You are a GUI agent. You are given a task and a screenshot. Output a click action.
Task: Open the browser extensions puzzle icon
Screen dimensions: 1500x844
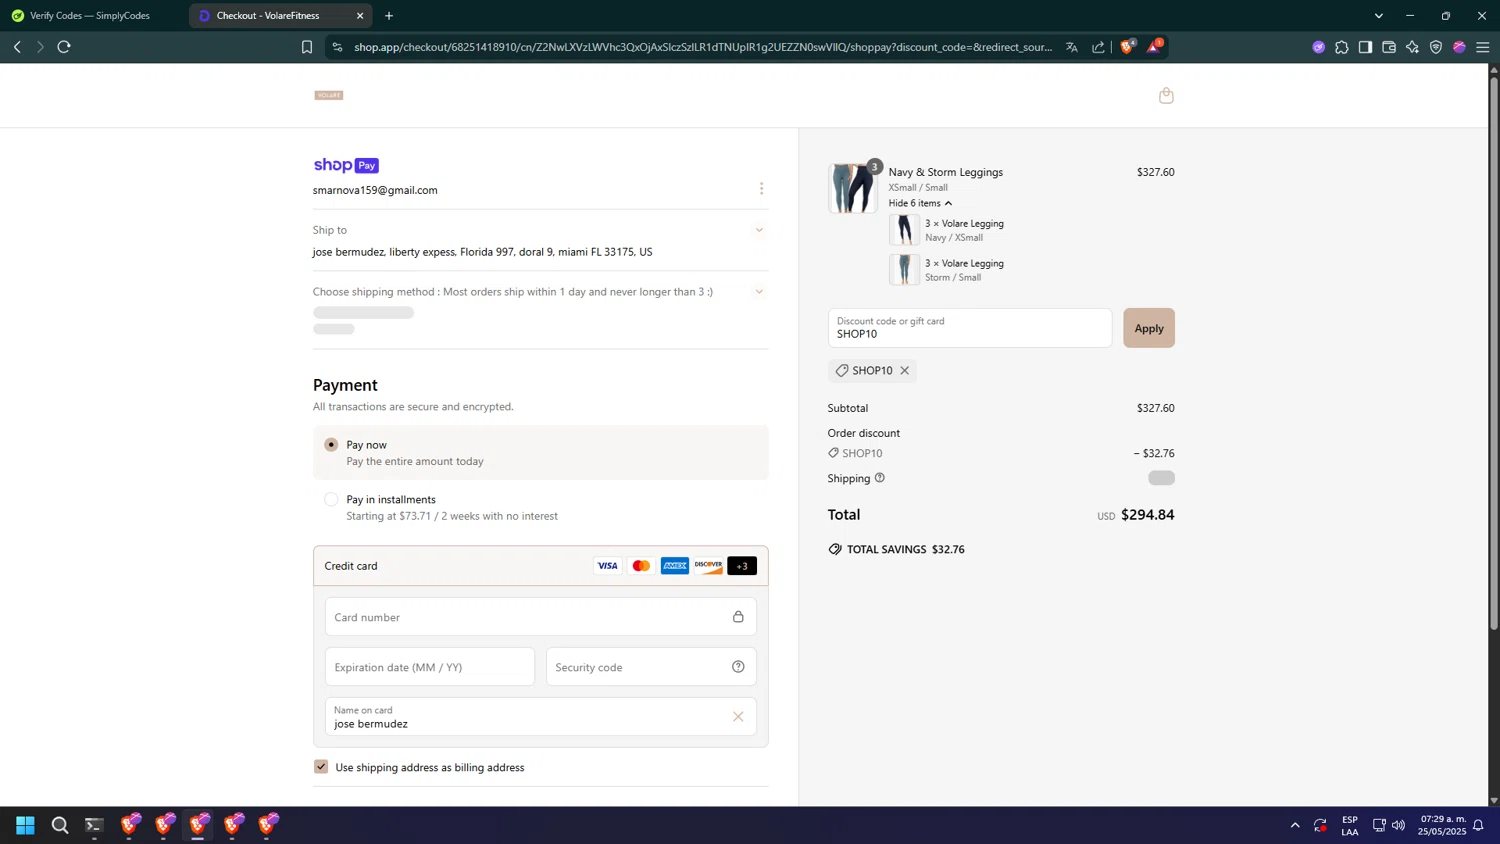(x=1342, y=47)
